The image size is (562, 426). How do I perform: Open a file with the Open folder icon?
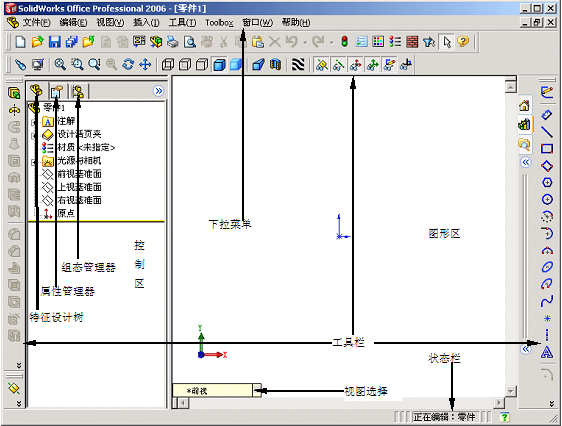click(37, 42)
